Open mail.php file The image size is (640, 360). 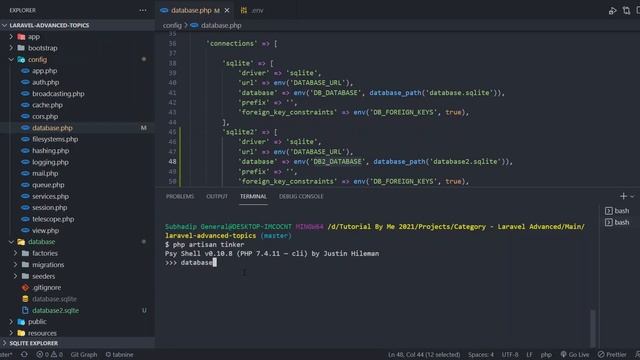tap(45, 173)
